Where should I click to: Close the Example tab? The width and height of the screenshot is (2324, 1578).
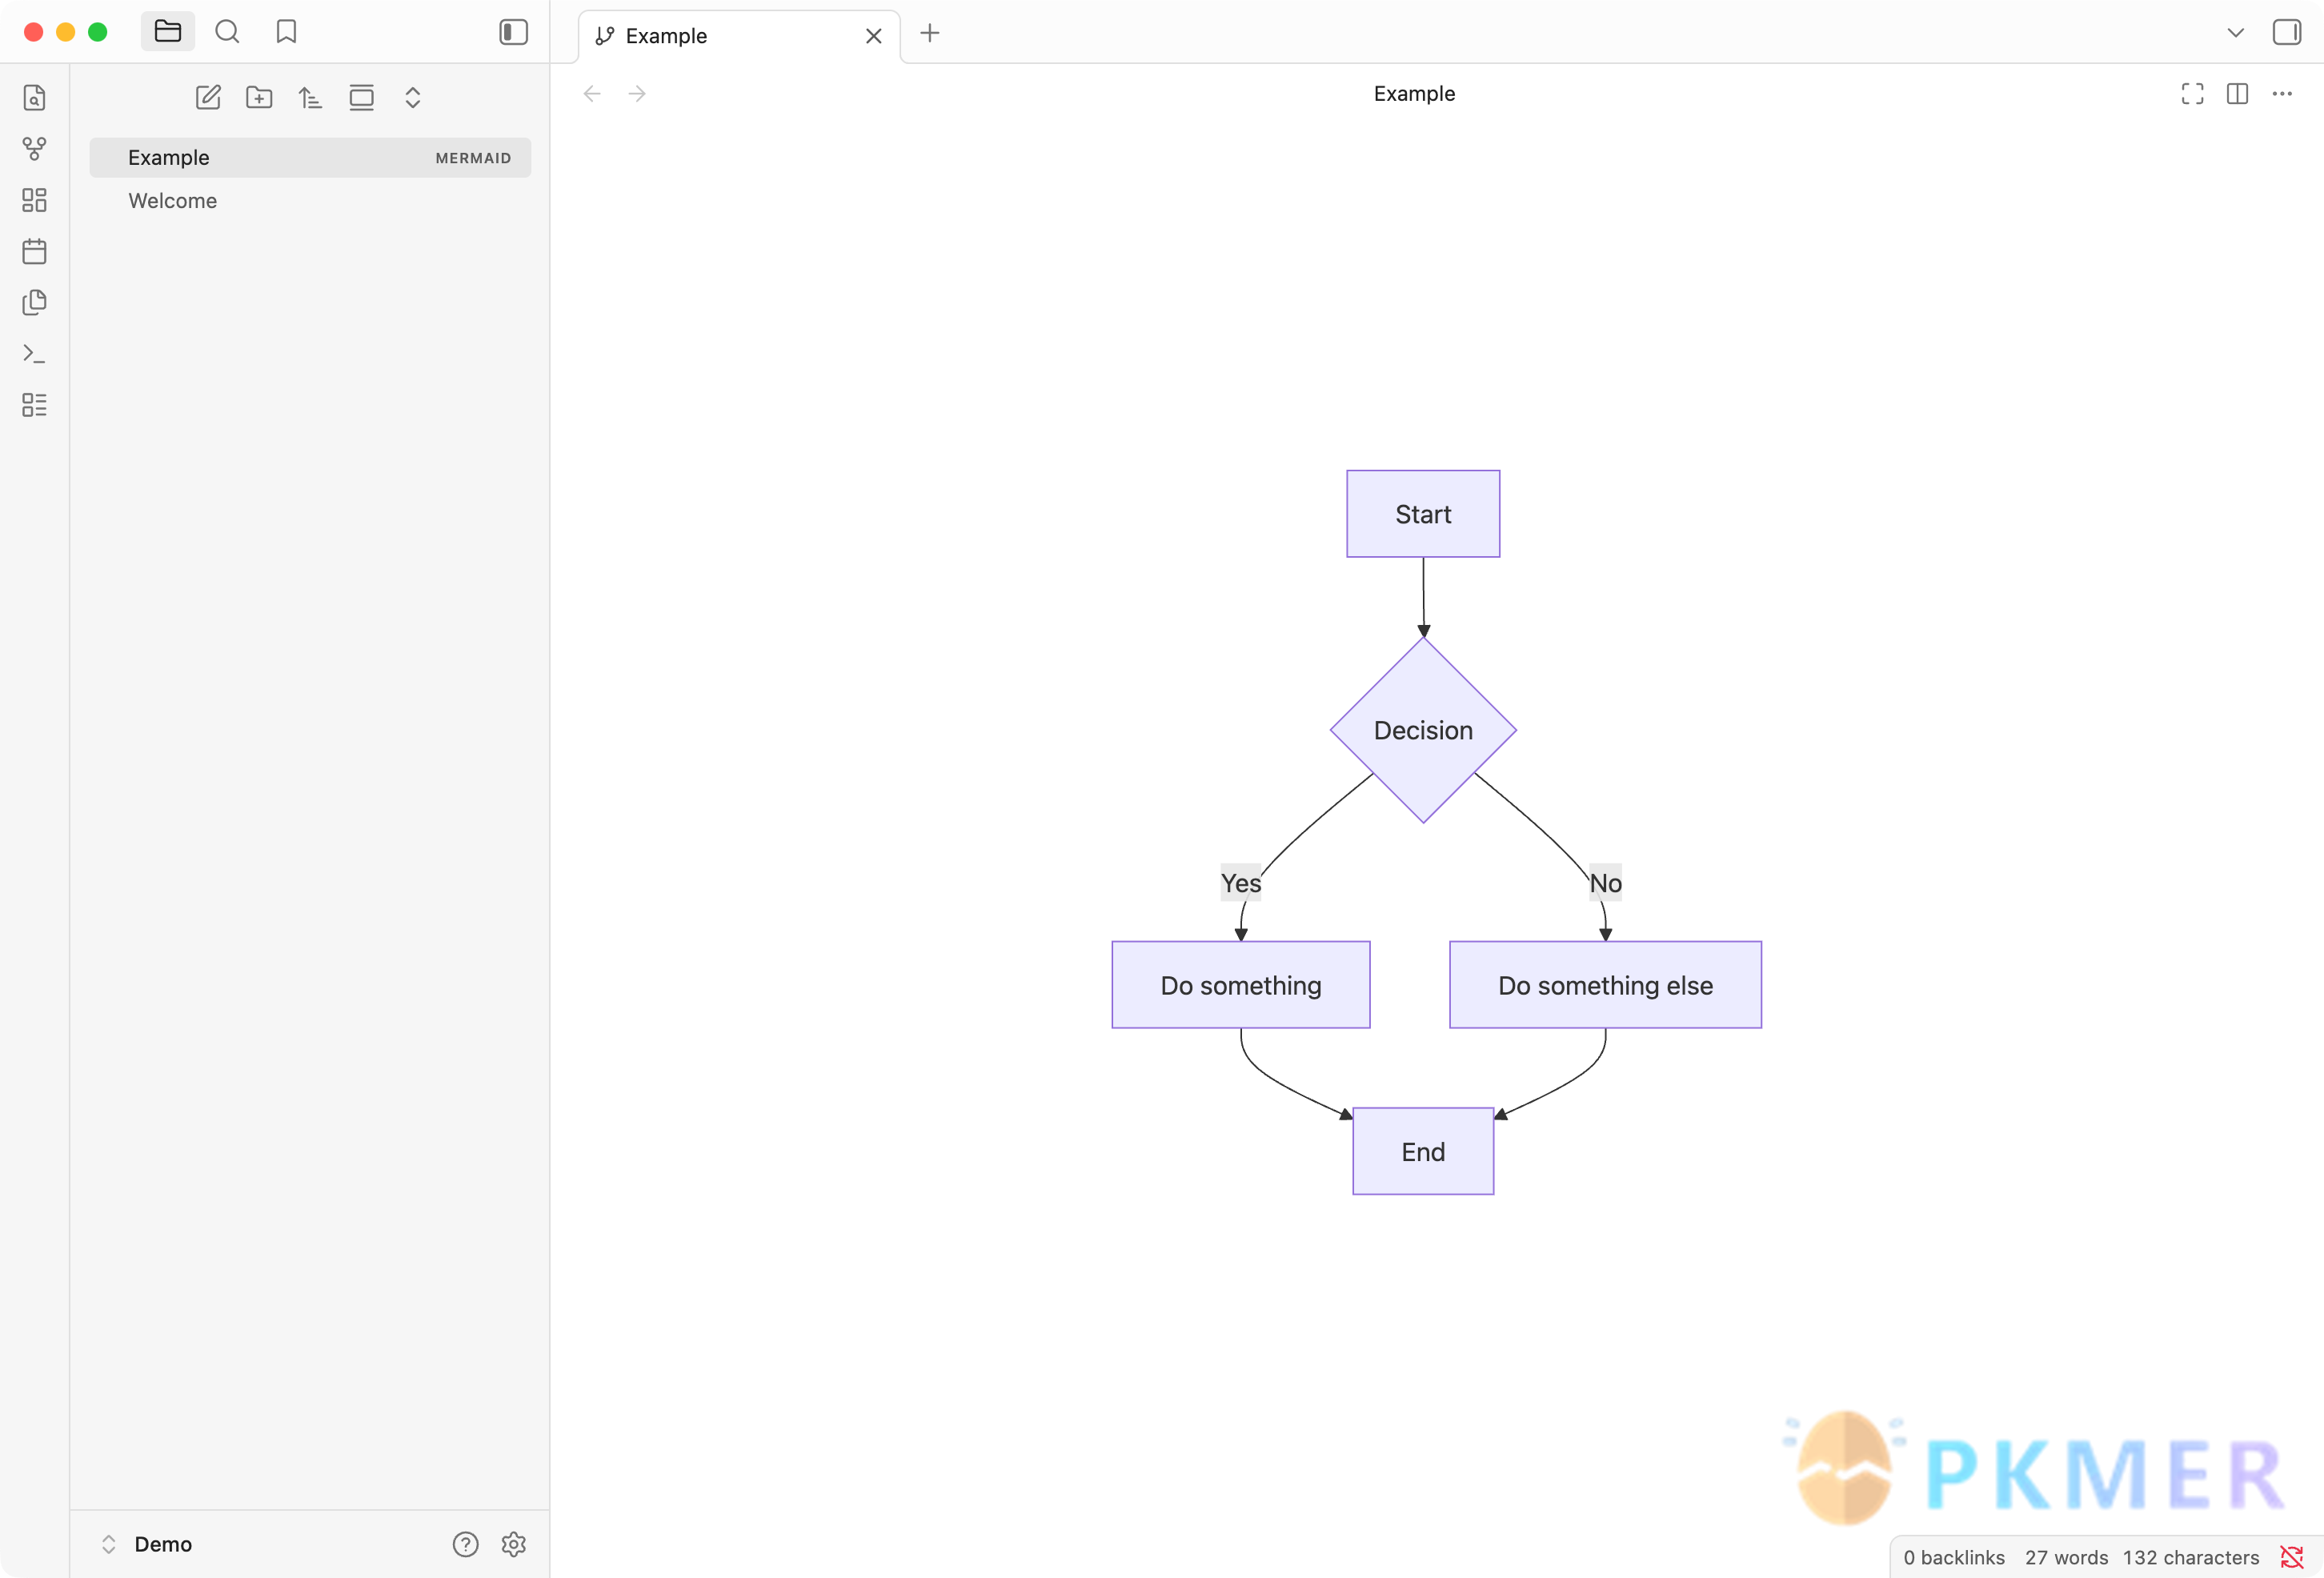click(873, 36)
